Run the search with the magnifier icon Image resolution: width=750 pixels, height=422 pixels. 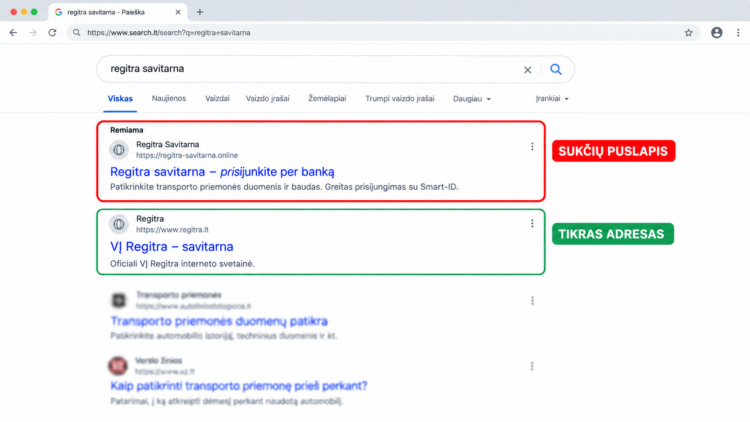click(x=556, y=69)
